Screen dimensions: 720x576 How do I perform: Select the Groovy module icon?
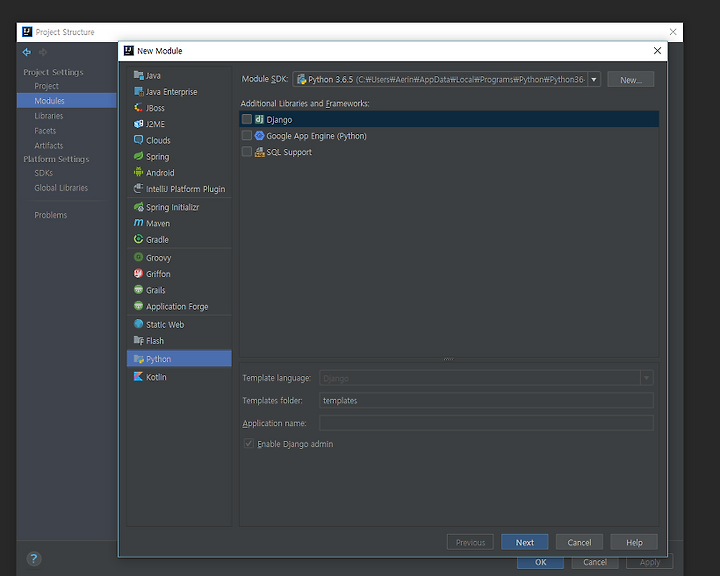pos(138,257)
